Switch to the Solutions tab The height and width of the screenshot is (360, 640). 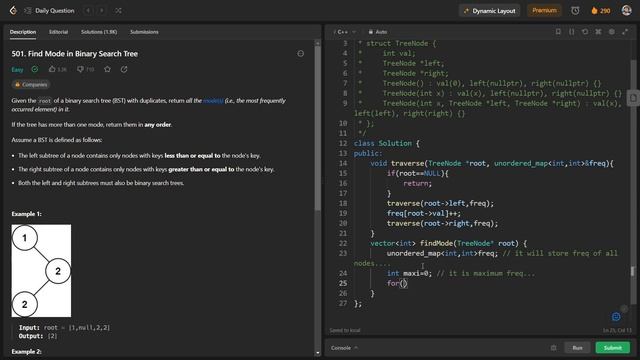tap(99, 32)
